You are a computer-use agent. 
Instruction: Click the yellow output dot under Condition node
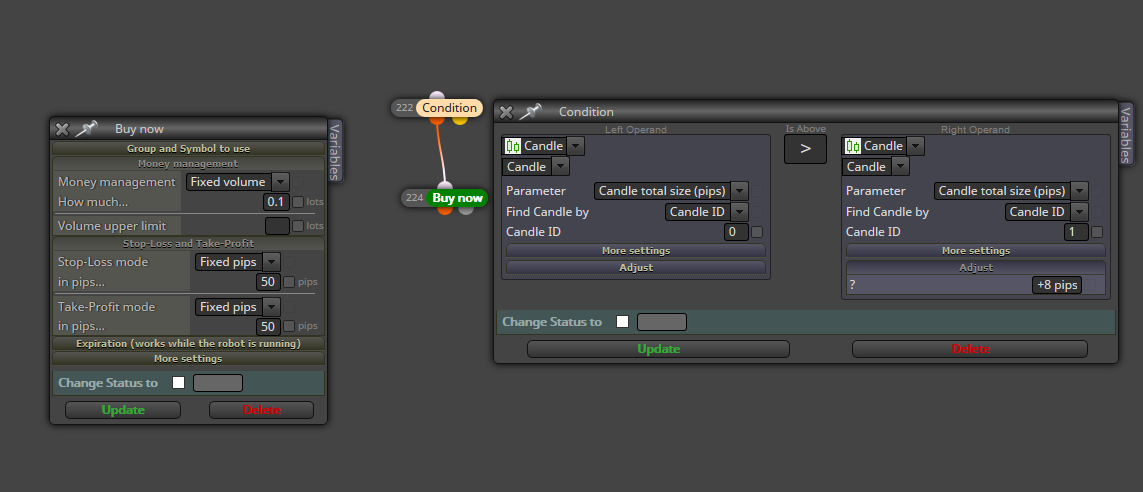click(x=459, y=120)
